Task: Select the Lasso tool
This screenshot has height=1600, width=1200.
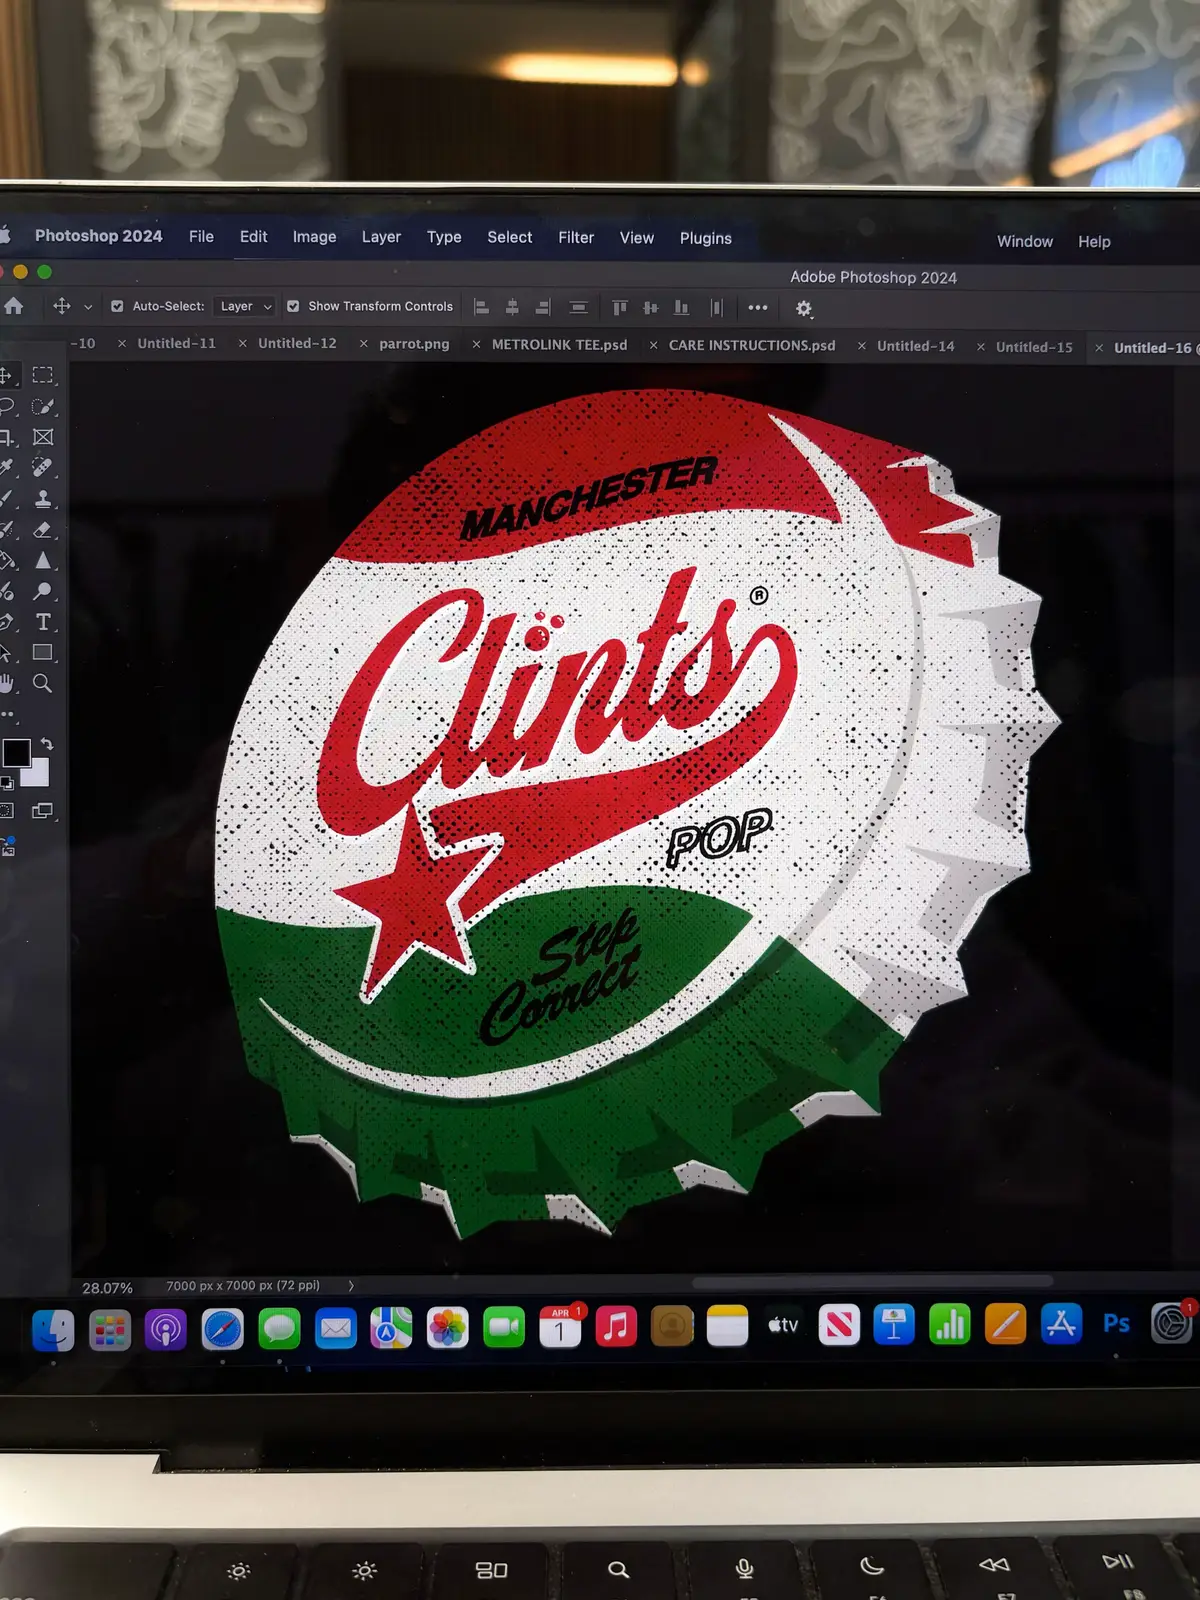Action: [7, 406]
